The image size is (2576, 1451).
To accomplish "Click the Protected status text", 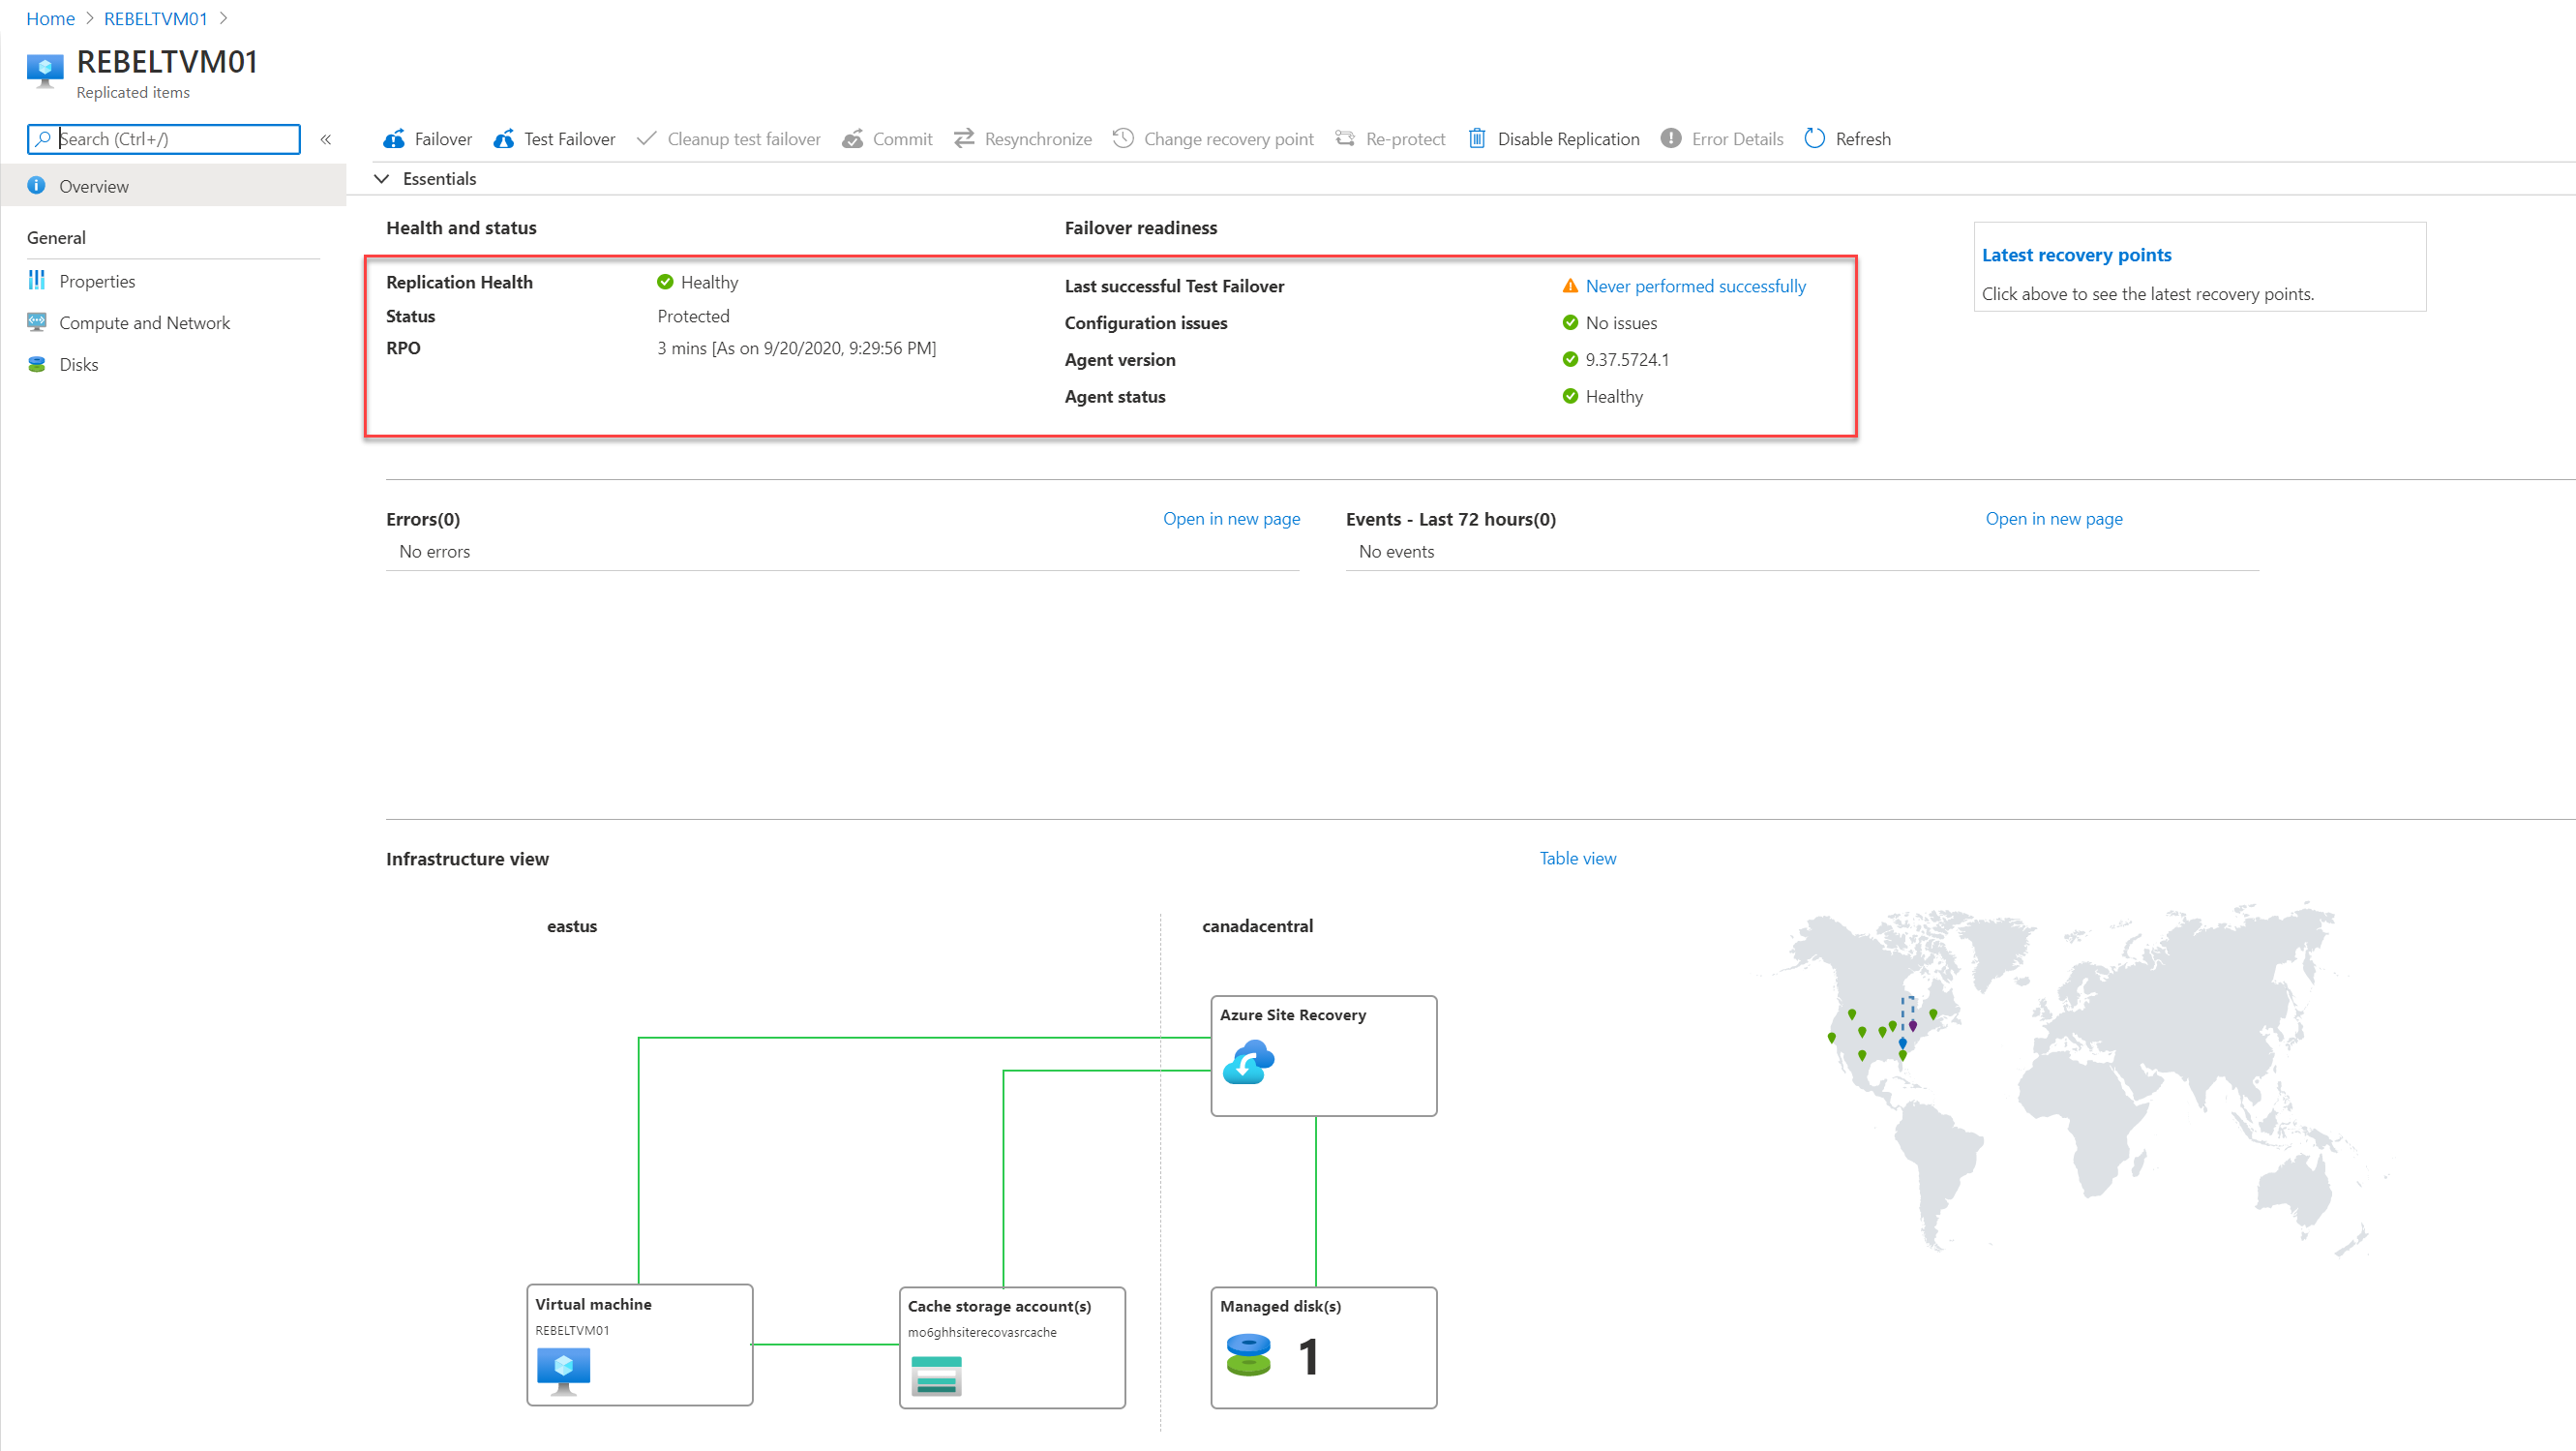I will point(694,316).
